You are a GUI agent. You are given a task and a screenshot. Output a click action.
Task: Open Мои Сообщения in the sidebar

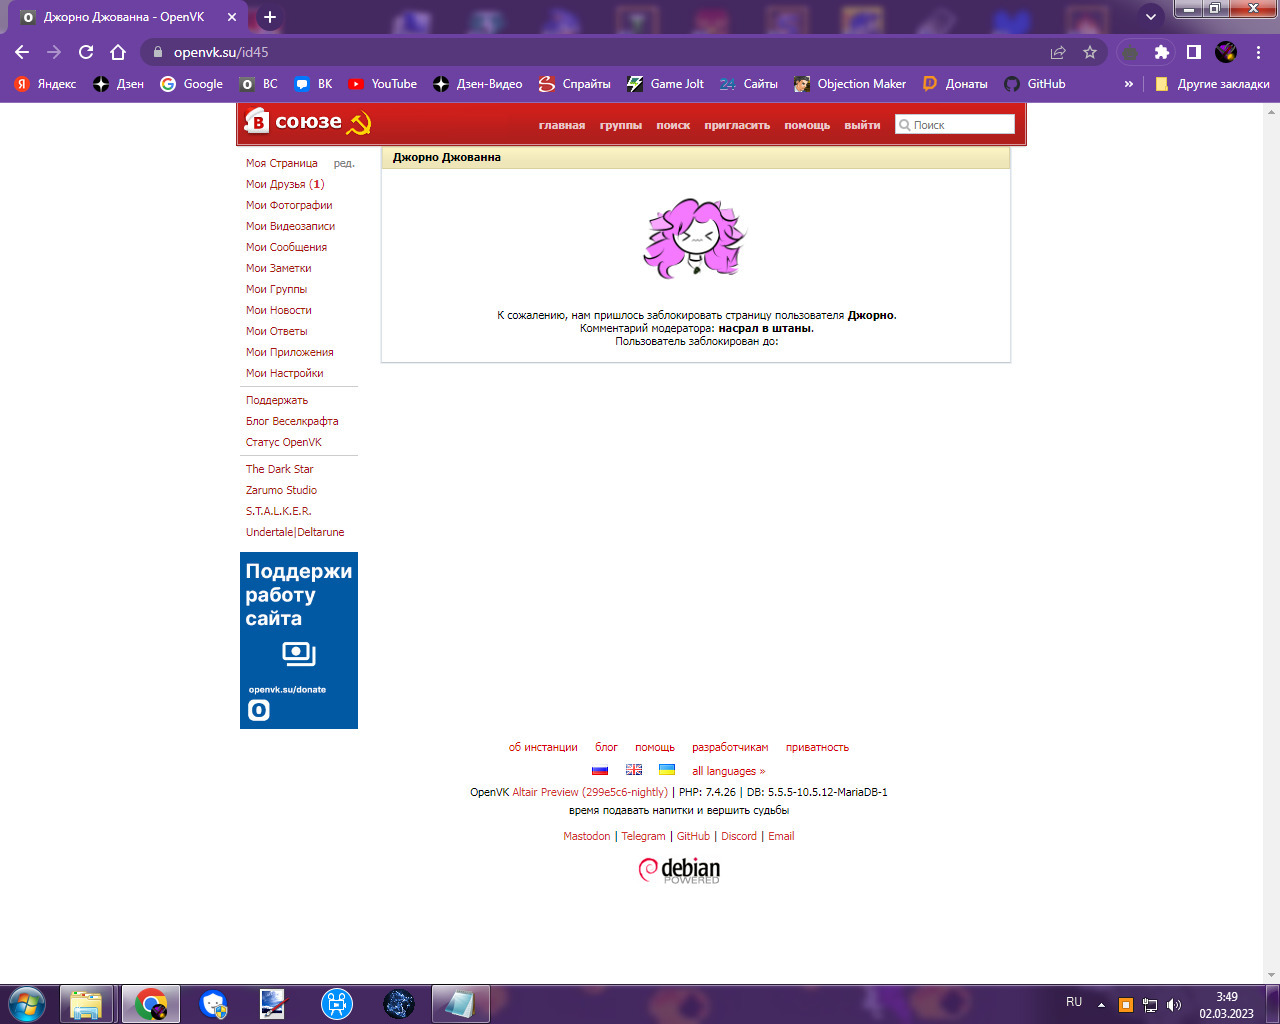click(x=286, y=247)
